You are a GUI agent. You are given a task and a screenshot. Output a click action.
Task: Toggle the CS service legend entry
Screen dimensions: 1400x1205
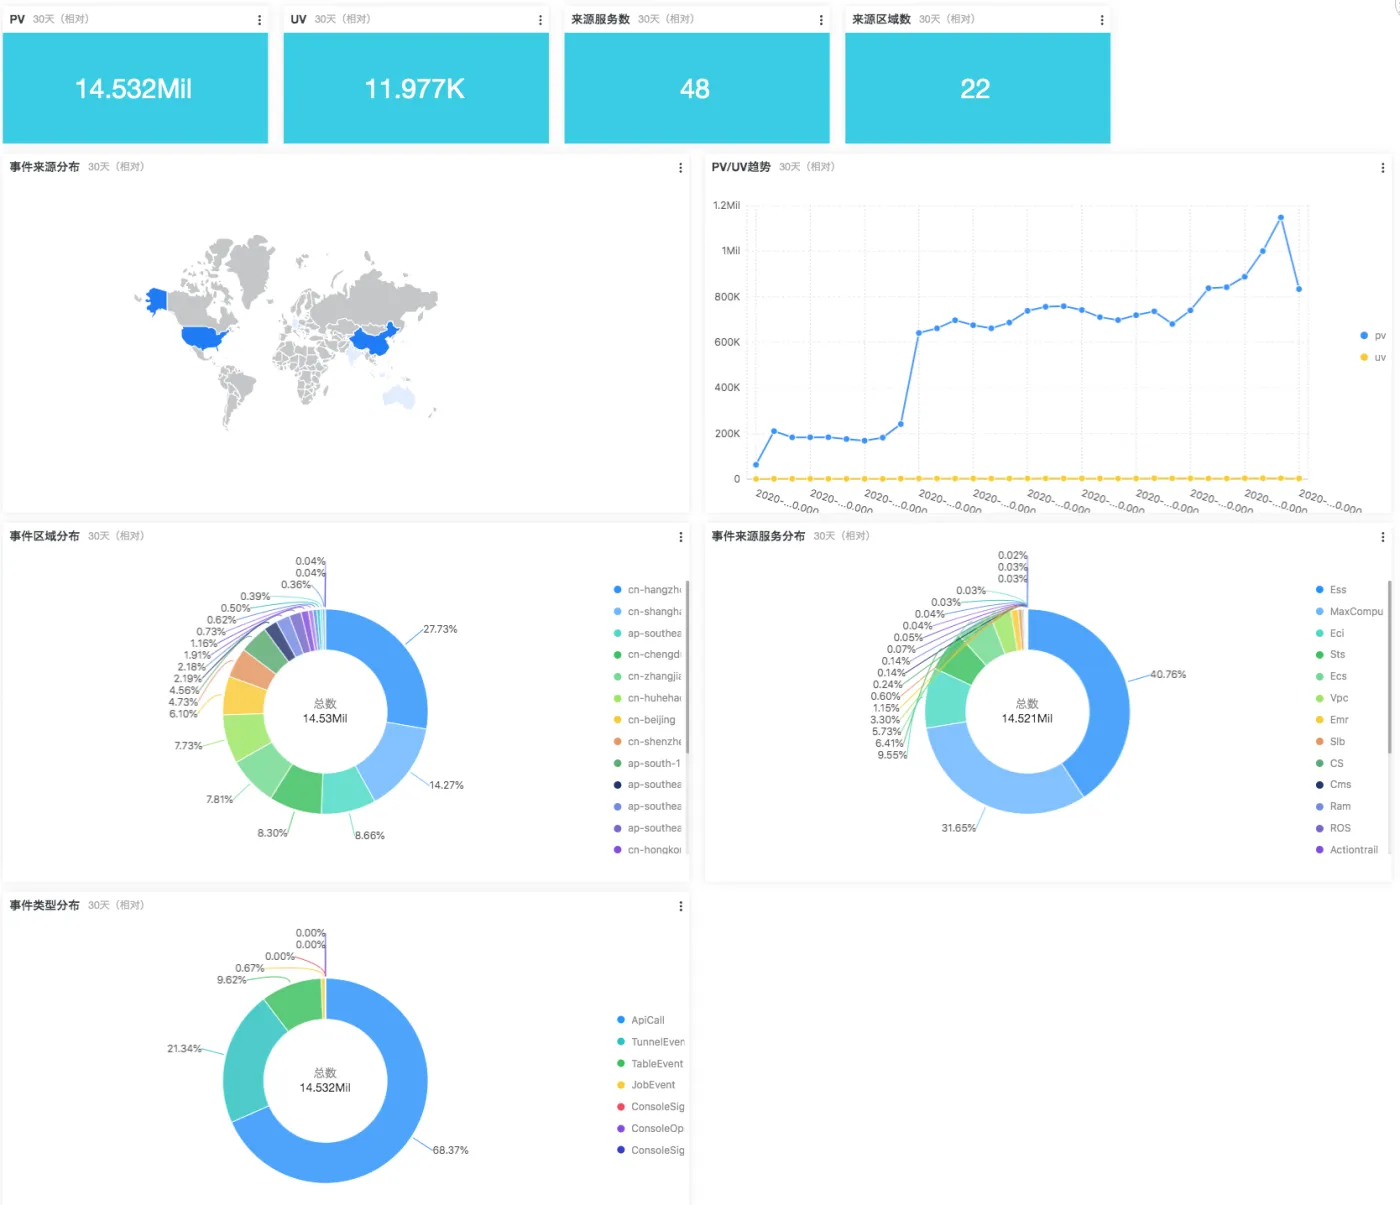[x=1329, y=763]
